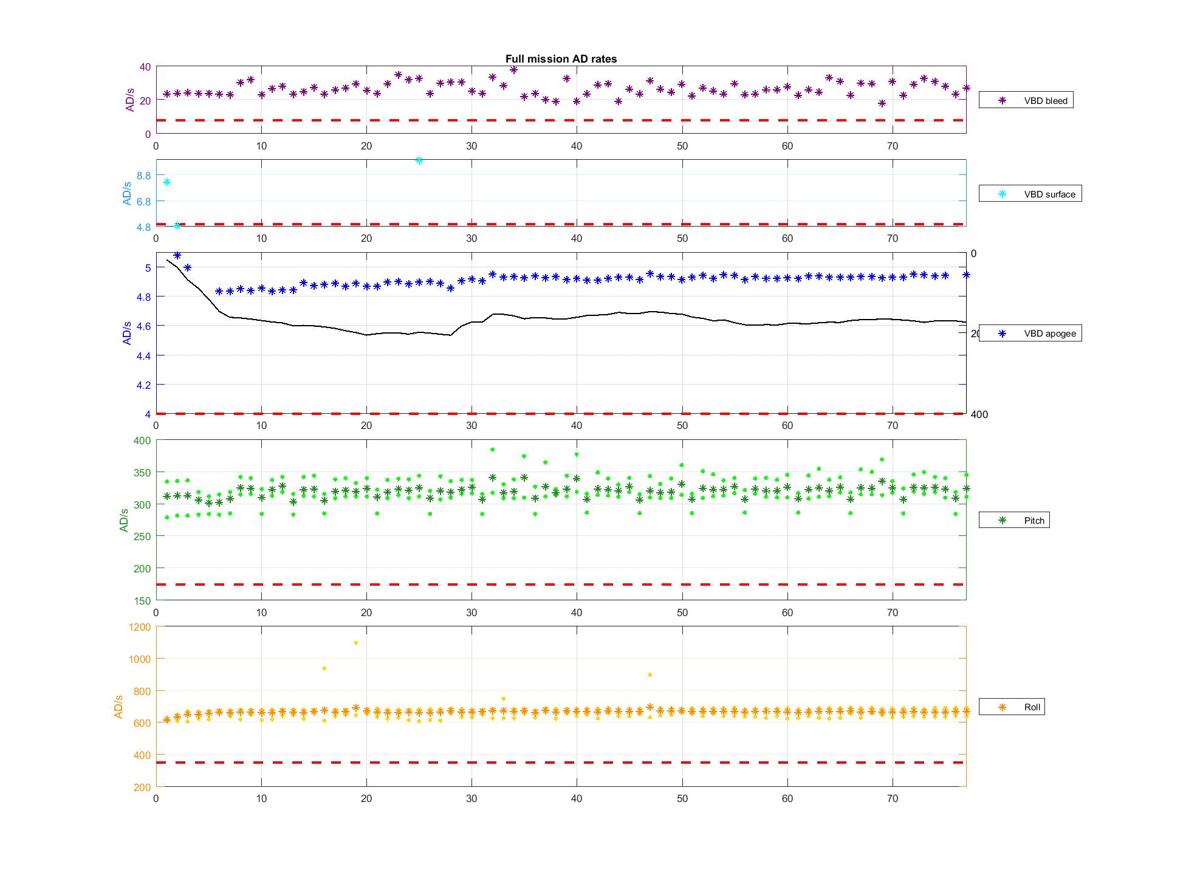The height and width of the screenshot is (885, 1200).
Task: Click the green asterisk marker in Pitch legend
Action: click(x=1001, y=521)
